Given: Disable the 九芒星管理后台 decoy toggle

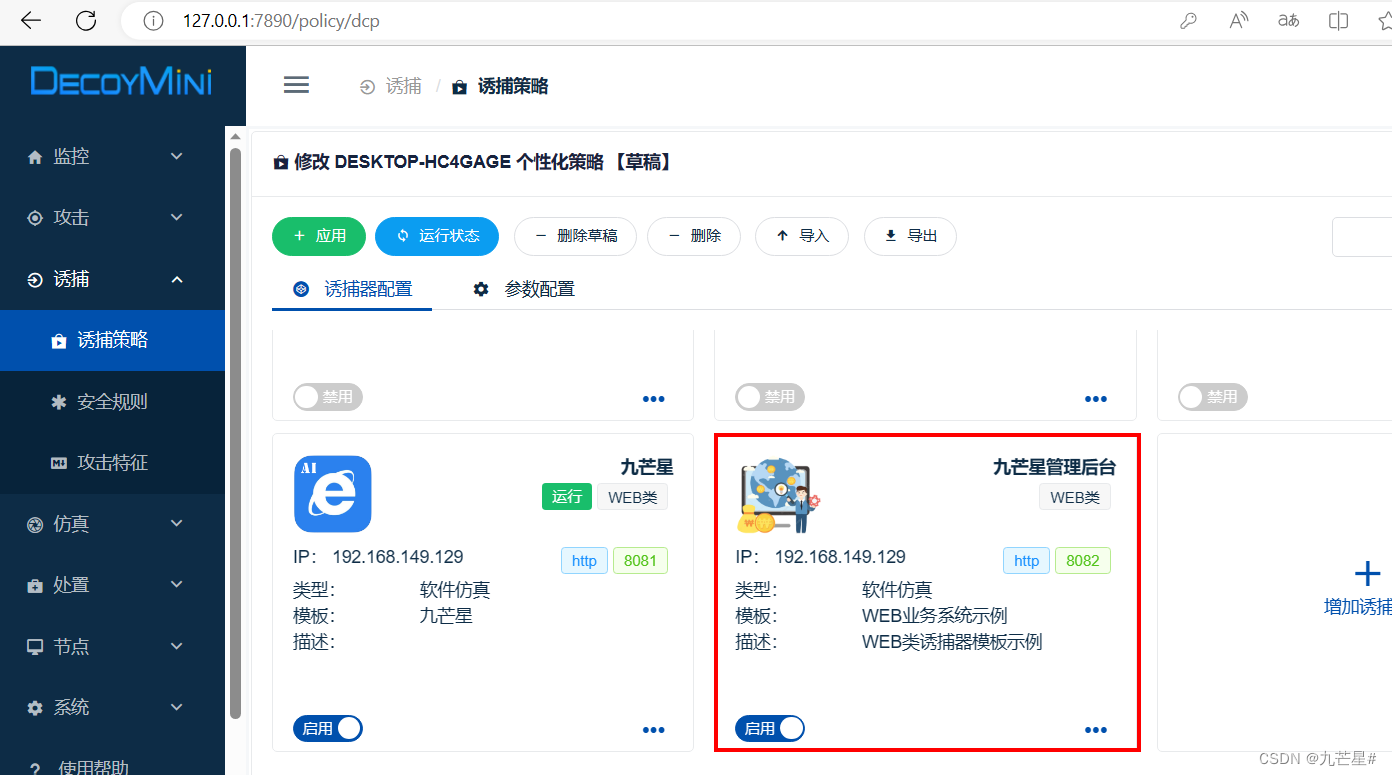Looking at the screenshot, I should point(770,729).
